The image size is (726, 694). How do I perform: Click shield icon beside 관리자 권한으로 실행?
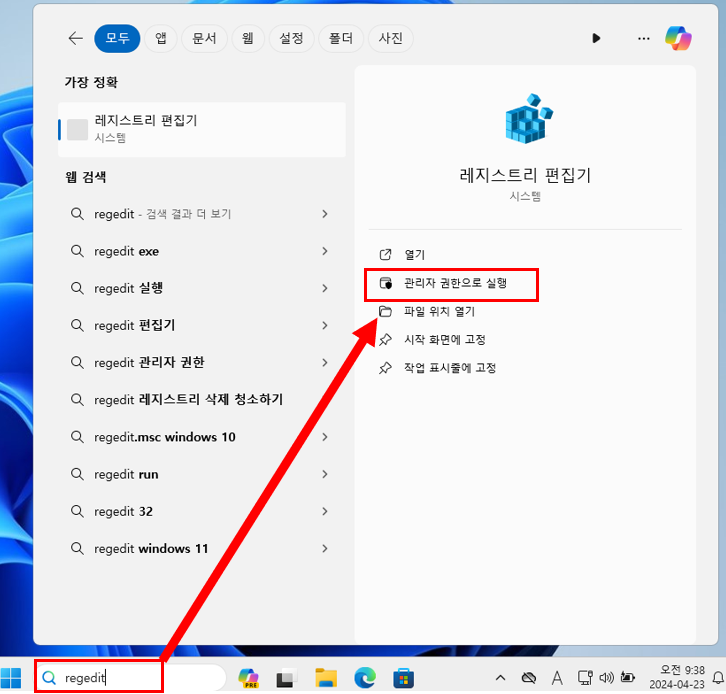point(386,283)
